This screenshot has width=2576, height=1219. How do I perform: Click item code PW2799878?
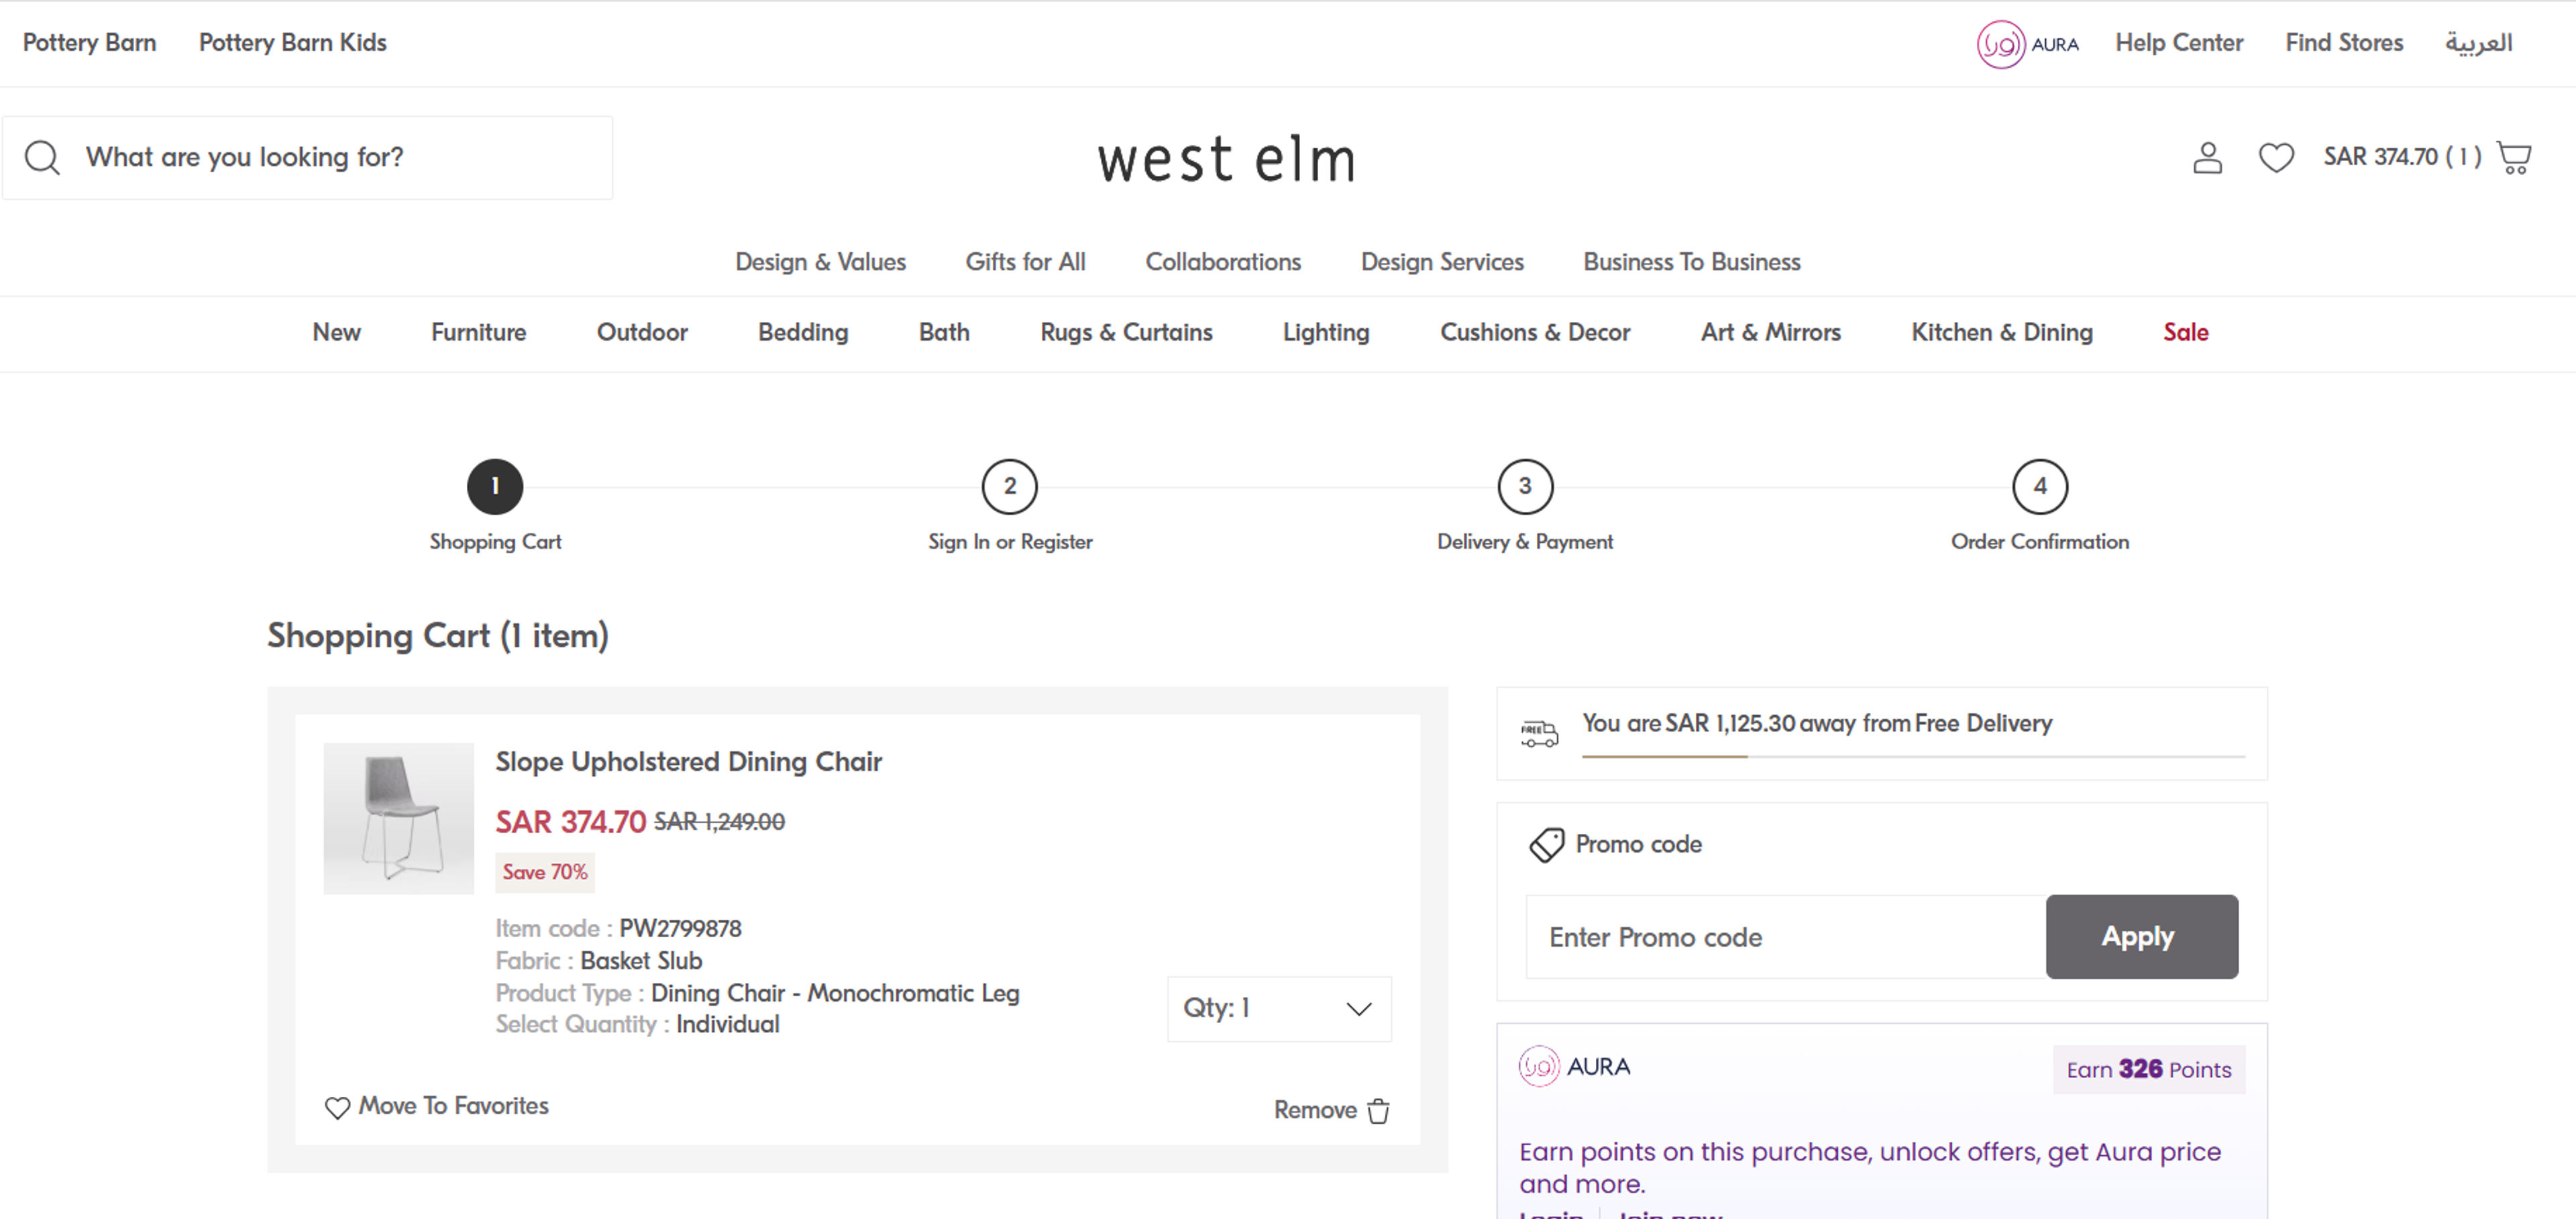[680, 929]
